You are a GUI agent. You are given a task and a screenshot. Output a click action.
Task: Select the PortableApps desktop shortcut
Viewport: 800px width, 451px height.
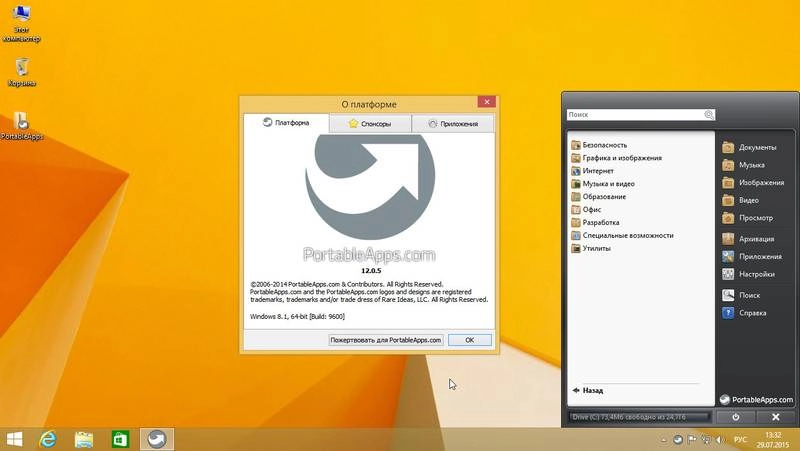21,126
